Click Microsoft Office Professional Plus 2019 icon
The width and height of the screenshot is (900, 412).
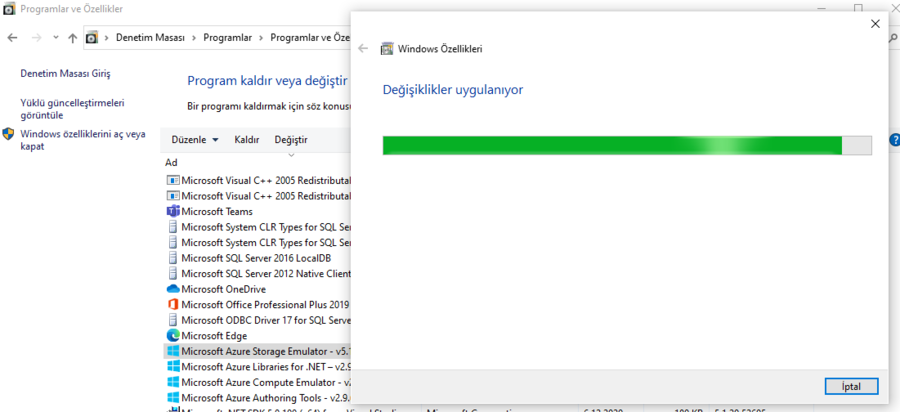(172, 304)
